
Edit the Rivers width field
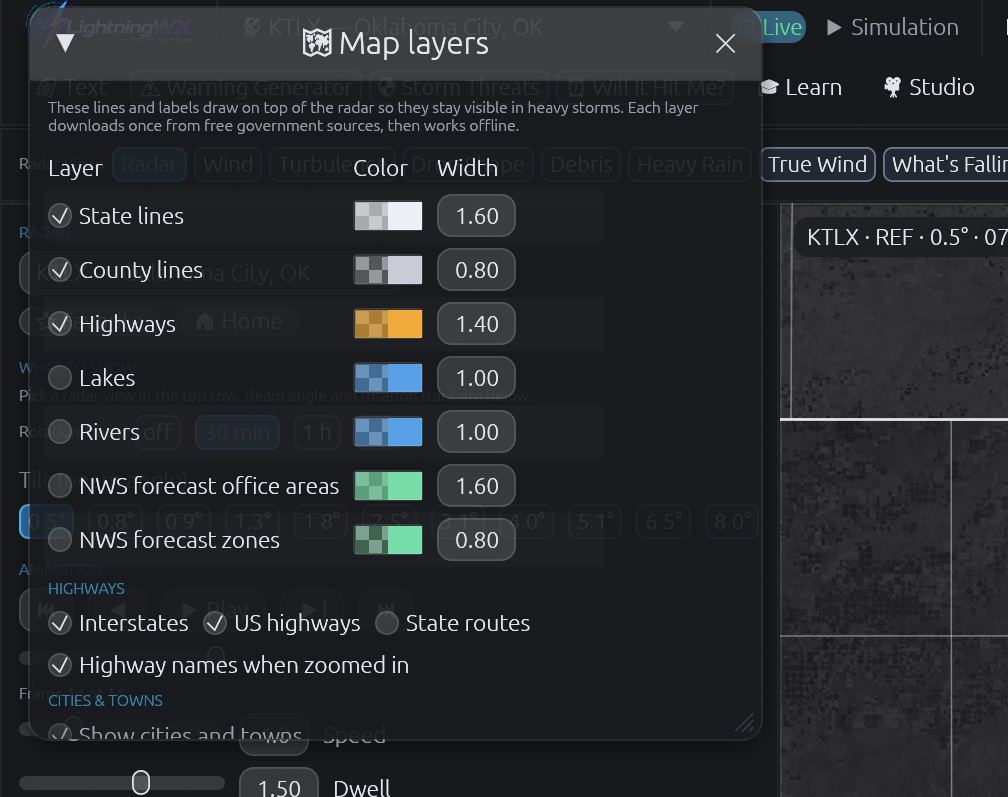pyautogui.click(x=476, y=432)
